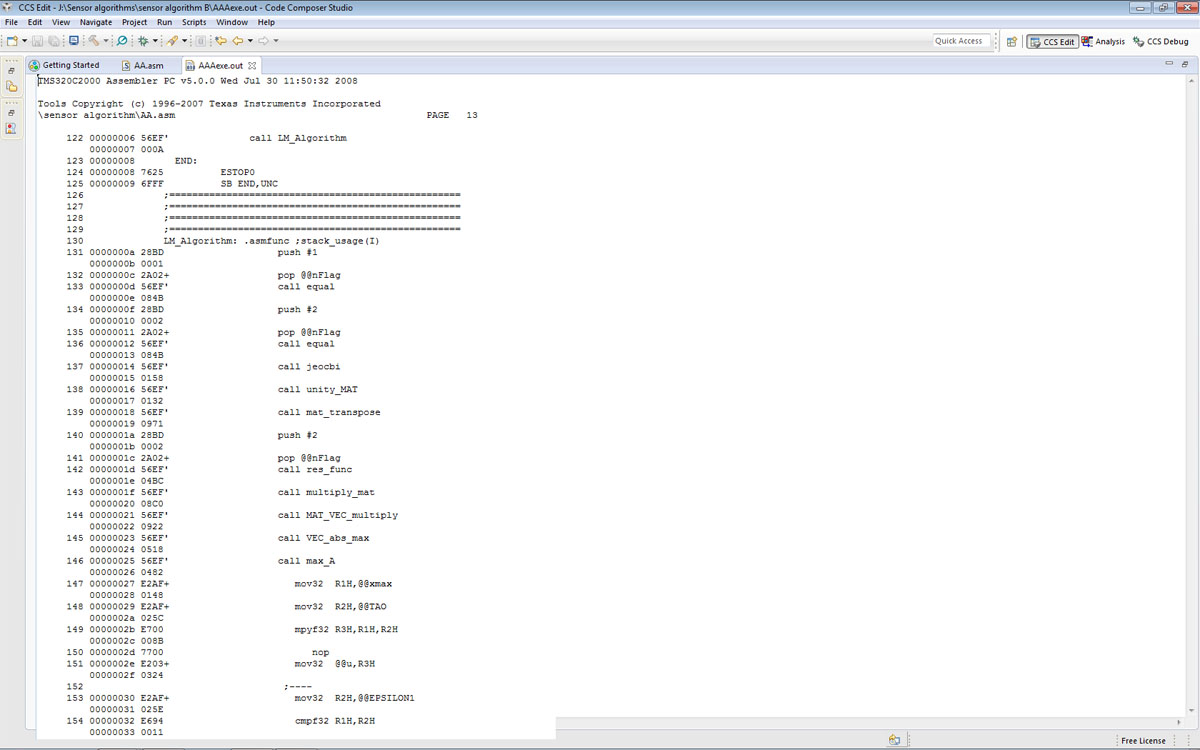The image size is (1200, 750).
Task: Click the Debug bug icon
Action: click(143, 41)
